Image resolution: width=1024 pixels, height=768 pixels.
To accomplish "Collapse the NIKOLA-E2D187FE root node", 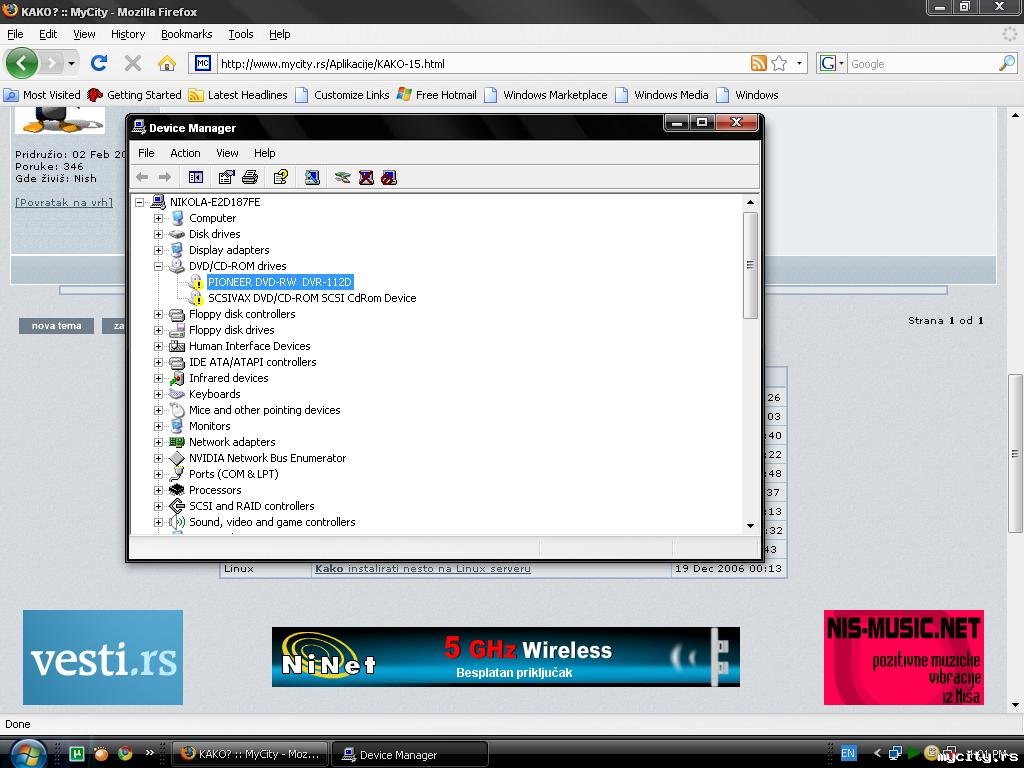I will point(139,202).
